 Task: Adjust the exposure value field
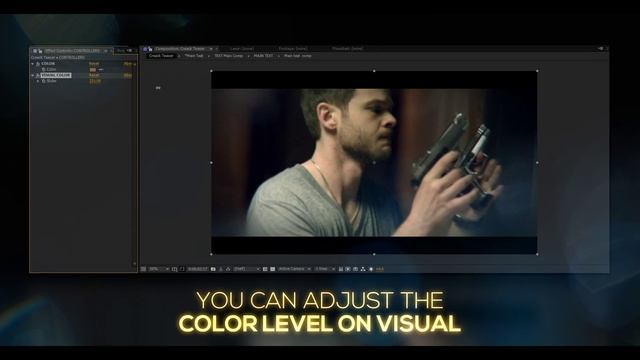tap(380, 269)
